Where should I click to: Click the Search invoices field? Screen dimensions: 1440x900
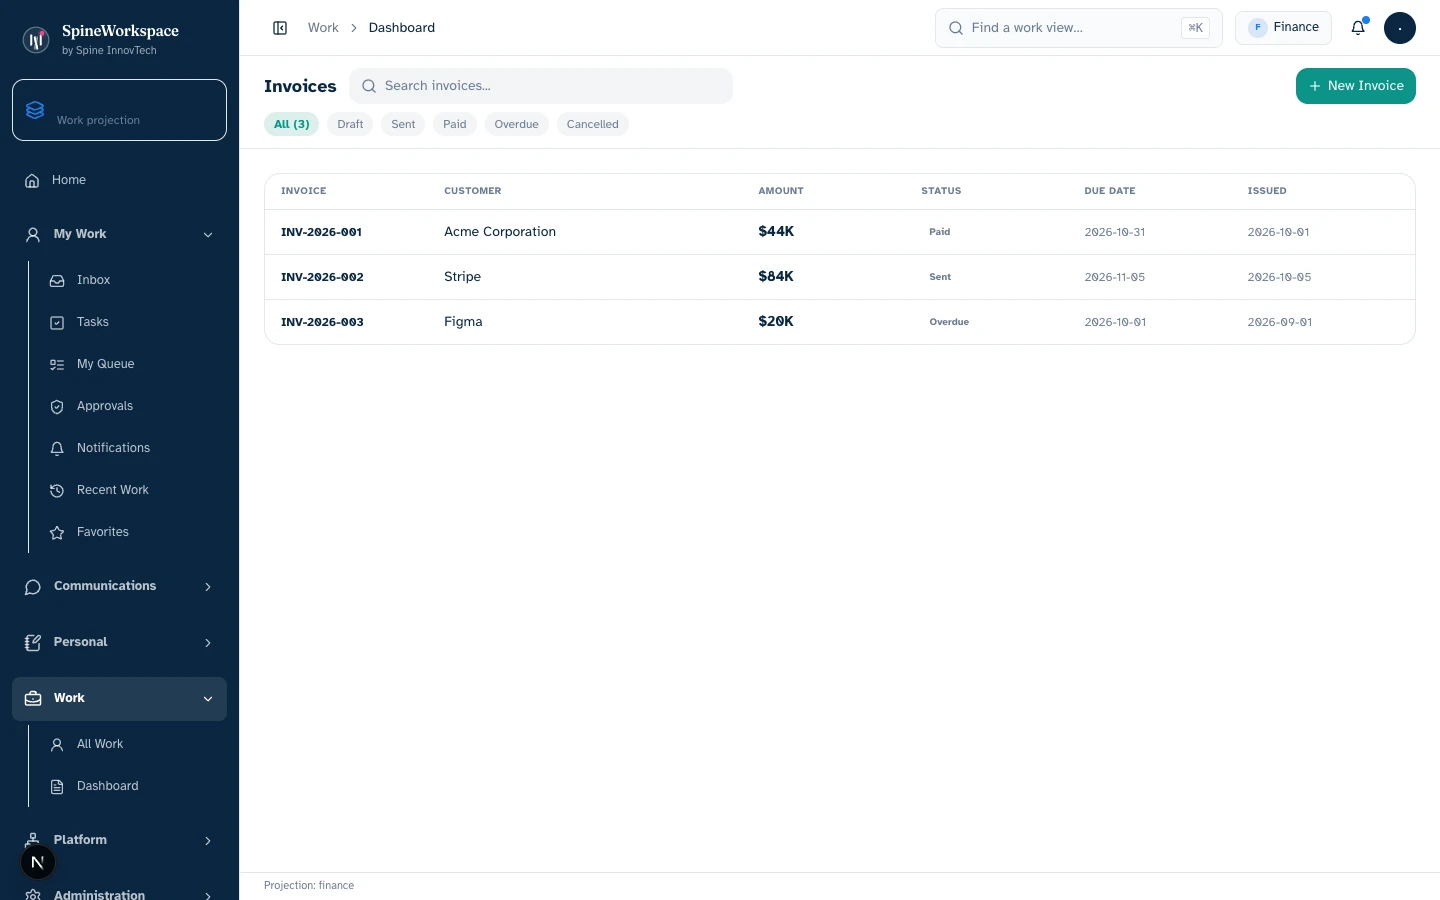(x=541, y=86)
